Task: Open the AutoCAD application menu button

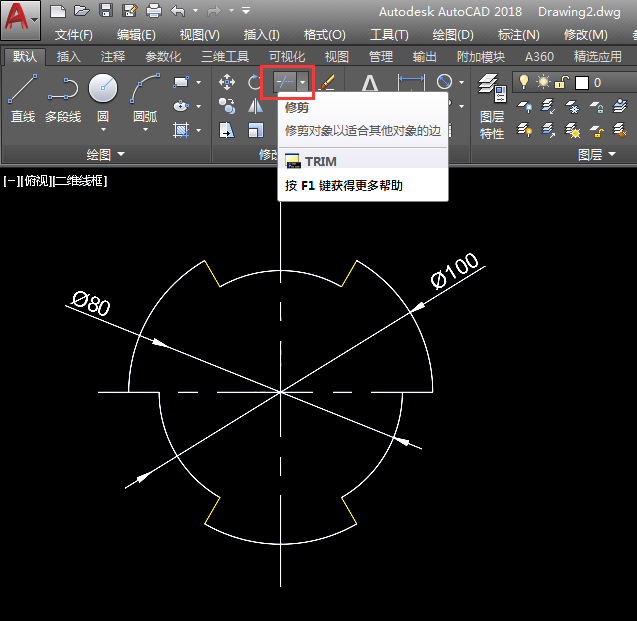Action: pyautogui.click(x=22, y=20)
